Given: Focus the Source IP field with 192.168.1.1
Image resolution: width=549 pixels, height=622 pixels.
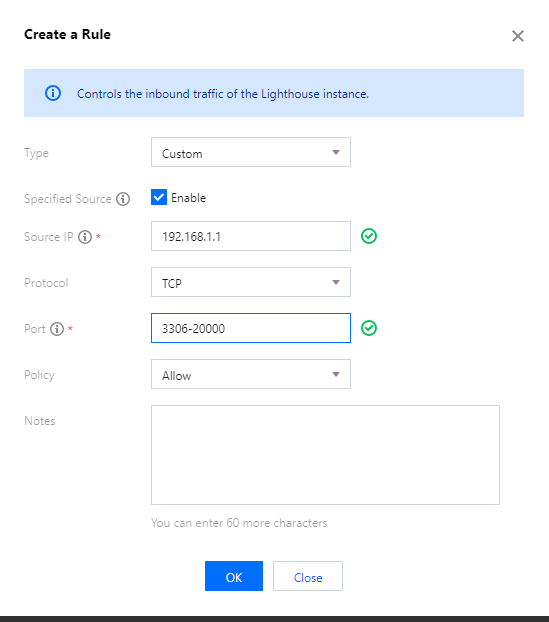Looking at the screenshot, I should tap(251, 236).
